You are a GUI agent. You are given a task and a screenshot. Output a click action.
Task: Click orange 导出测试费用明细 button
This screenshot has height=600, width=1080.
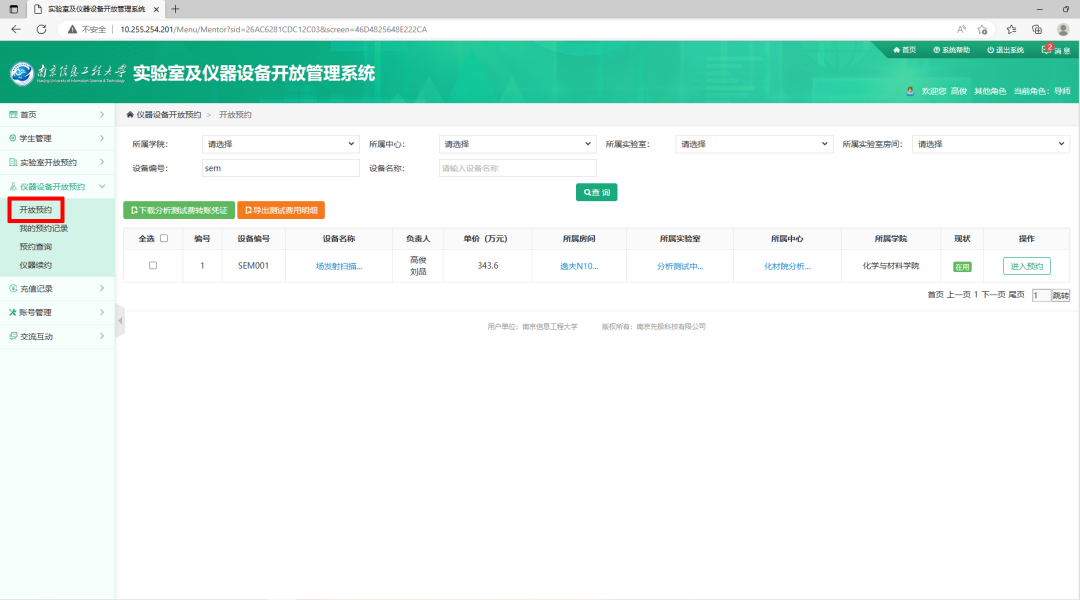(281, 210)
